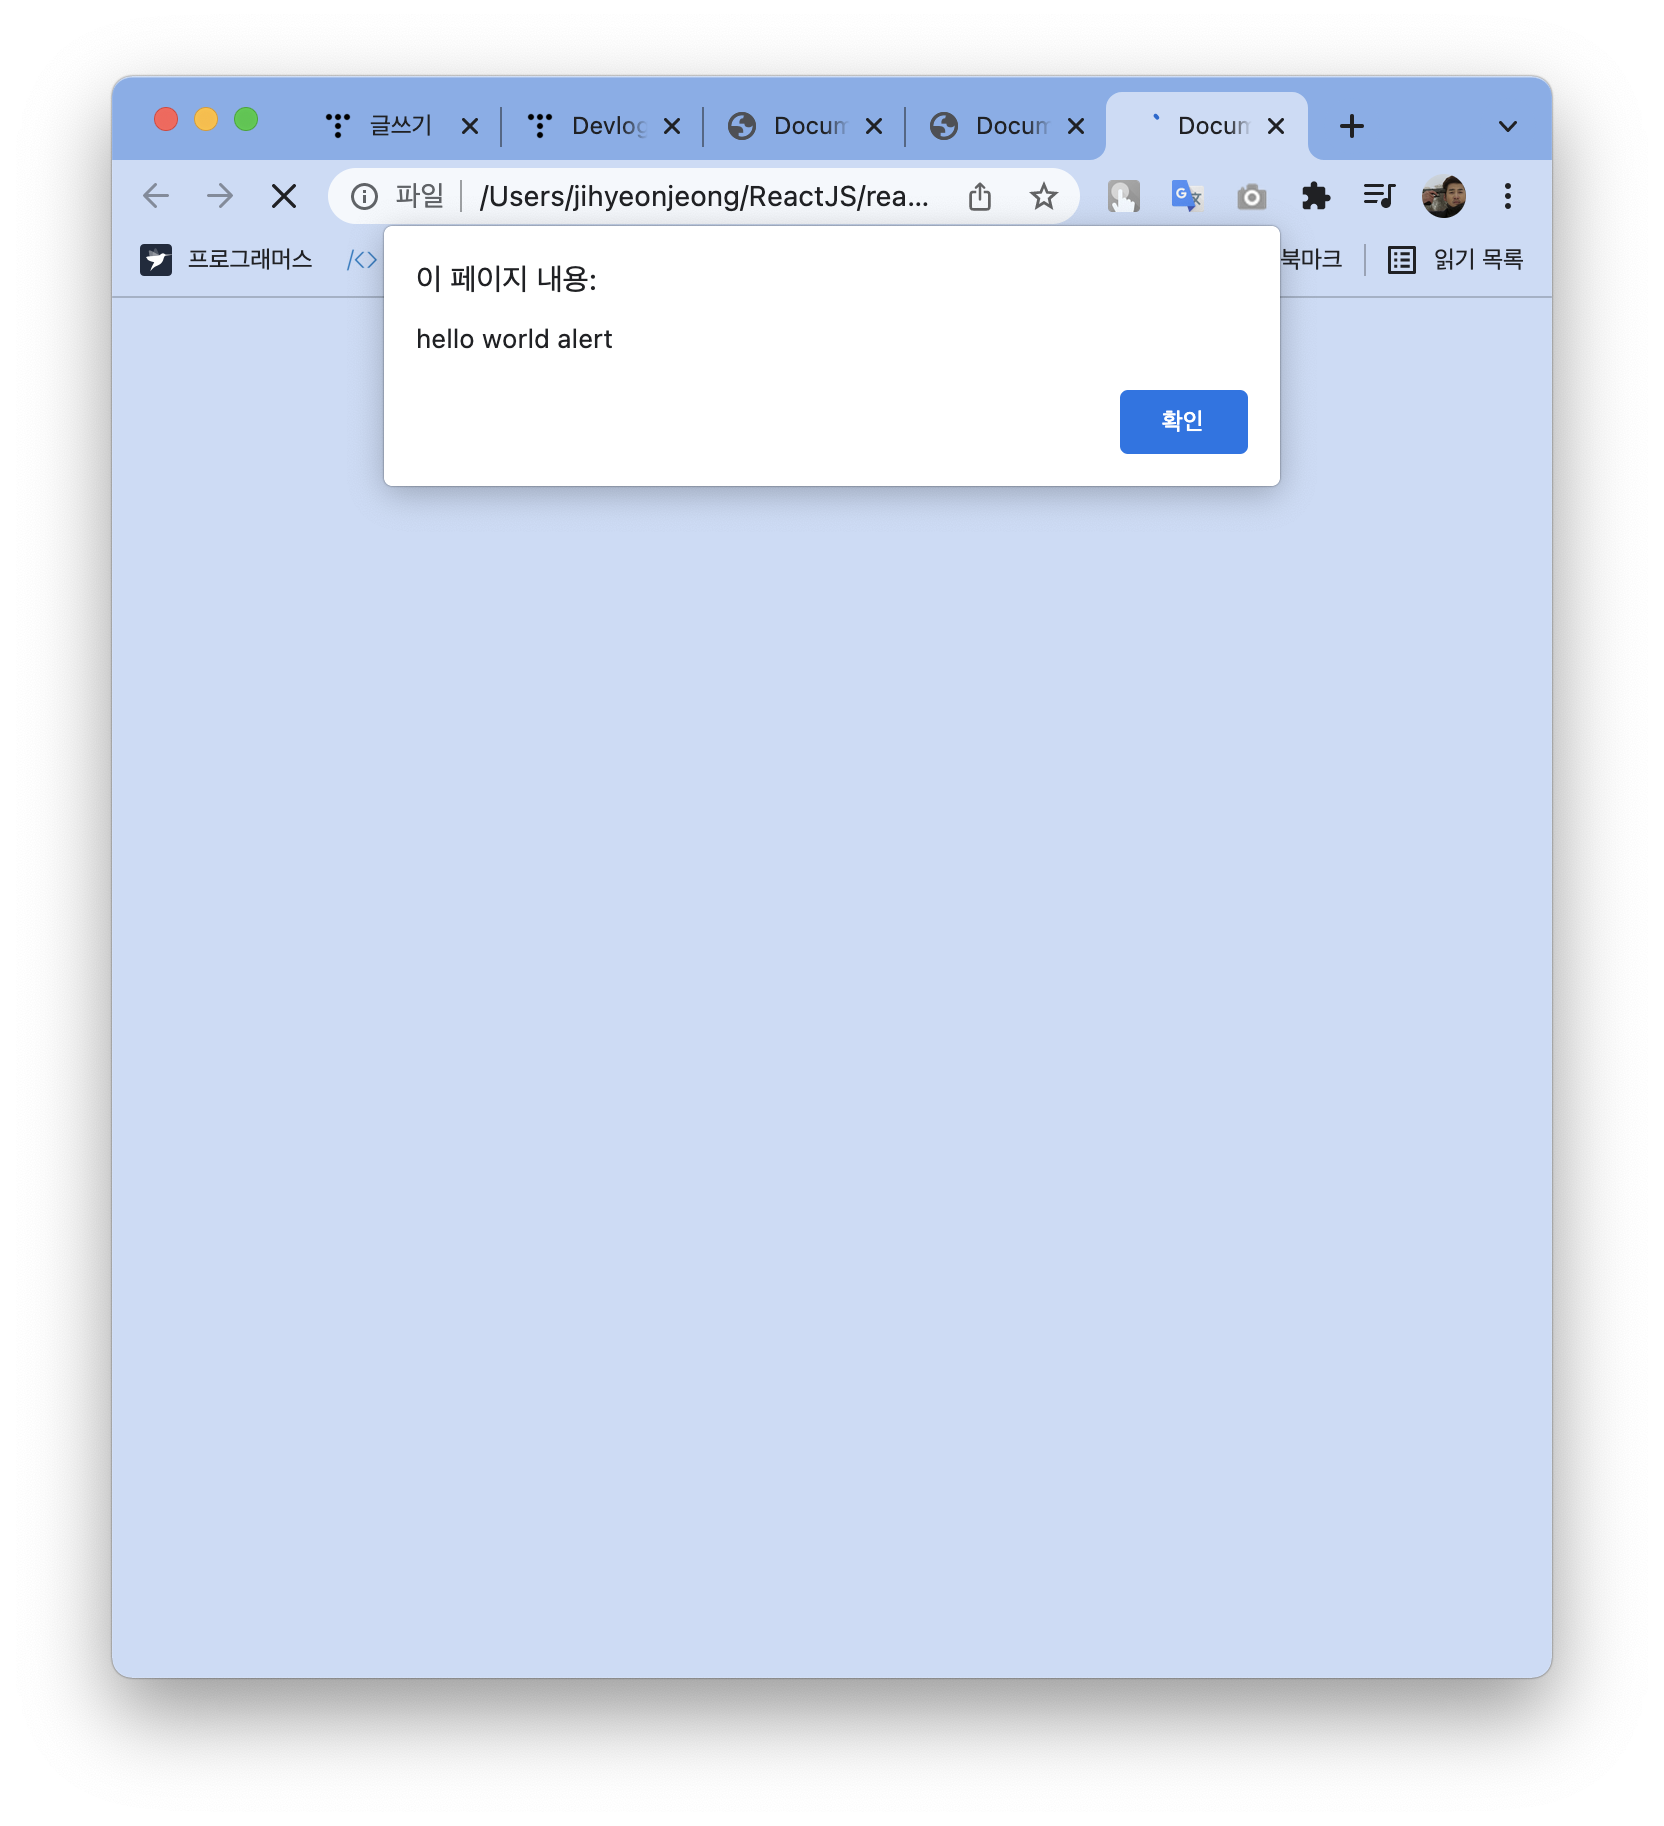1664x1826 pixels.
Task: Click the address bar URL field
Action: [x=704, y=196]
